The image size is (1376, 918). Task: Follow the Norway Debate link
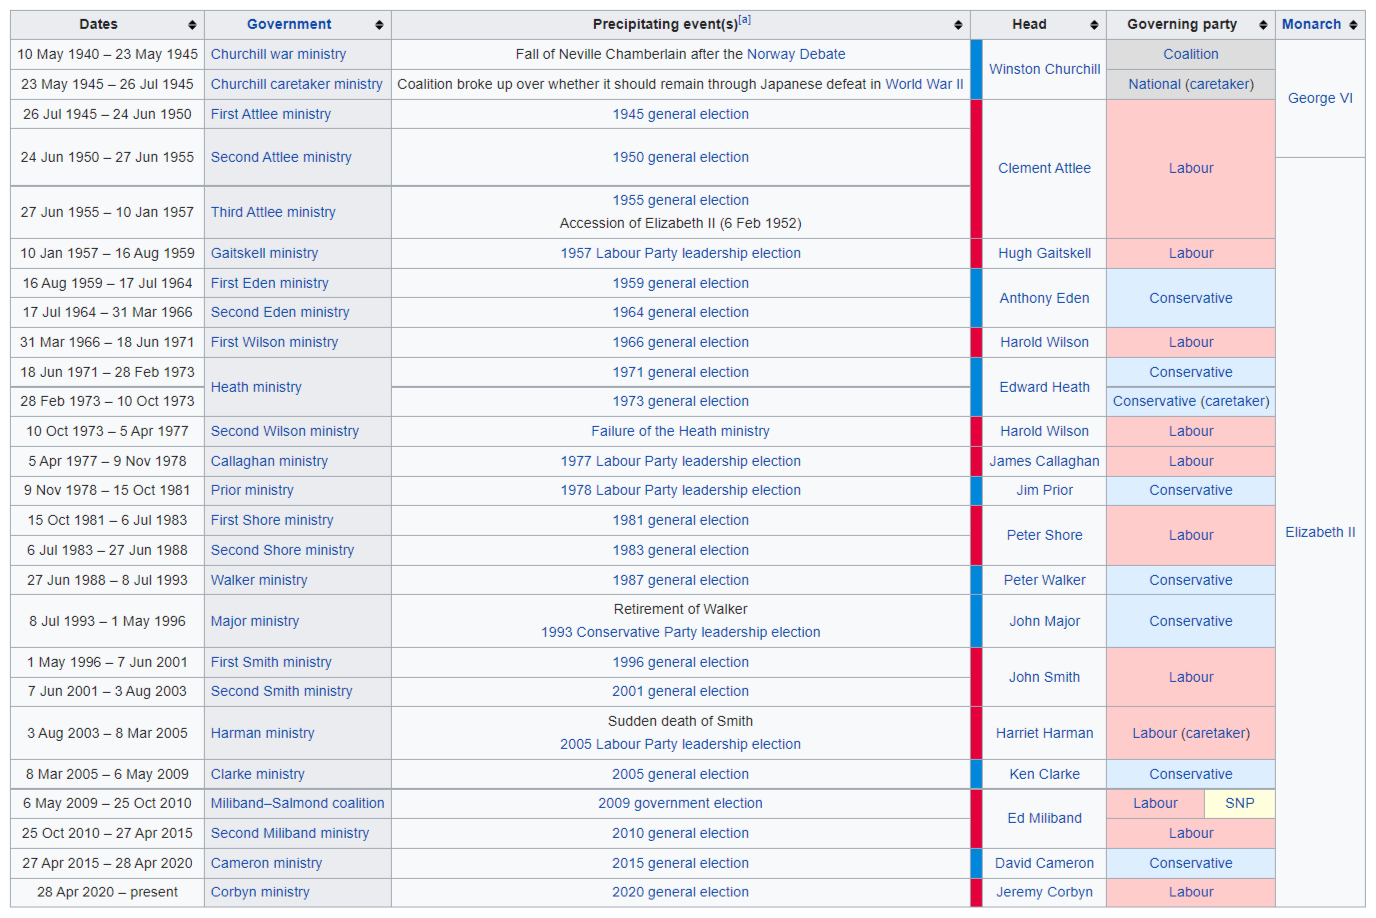796,54
